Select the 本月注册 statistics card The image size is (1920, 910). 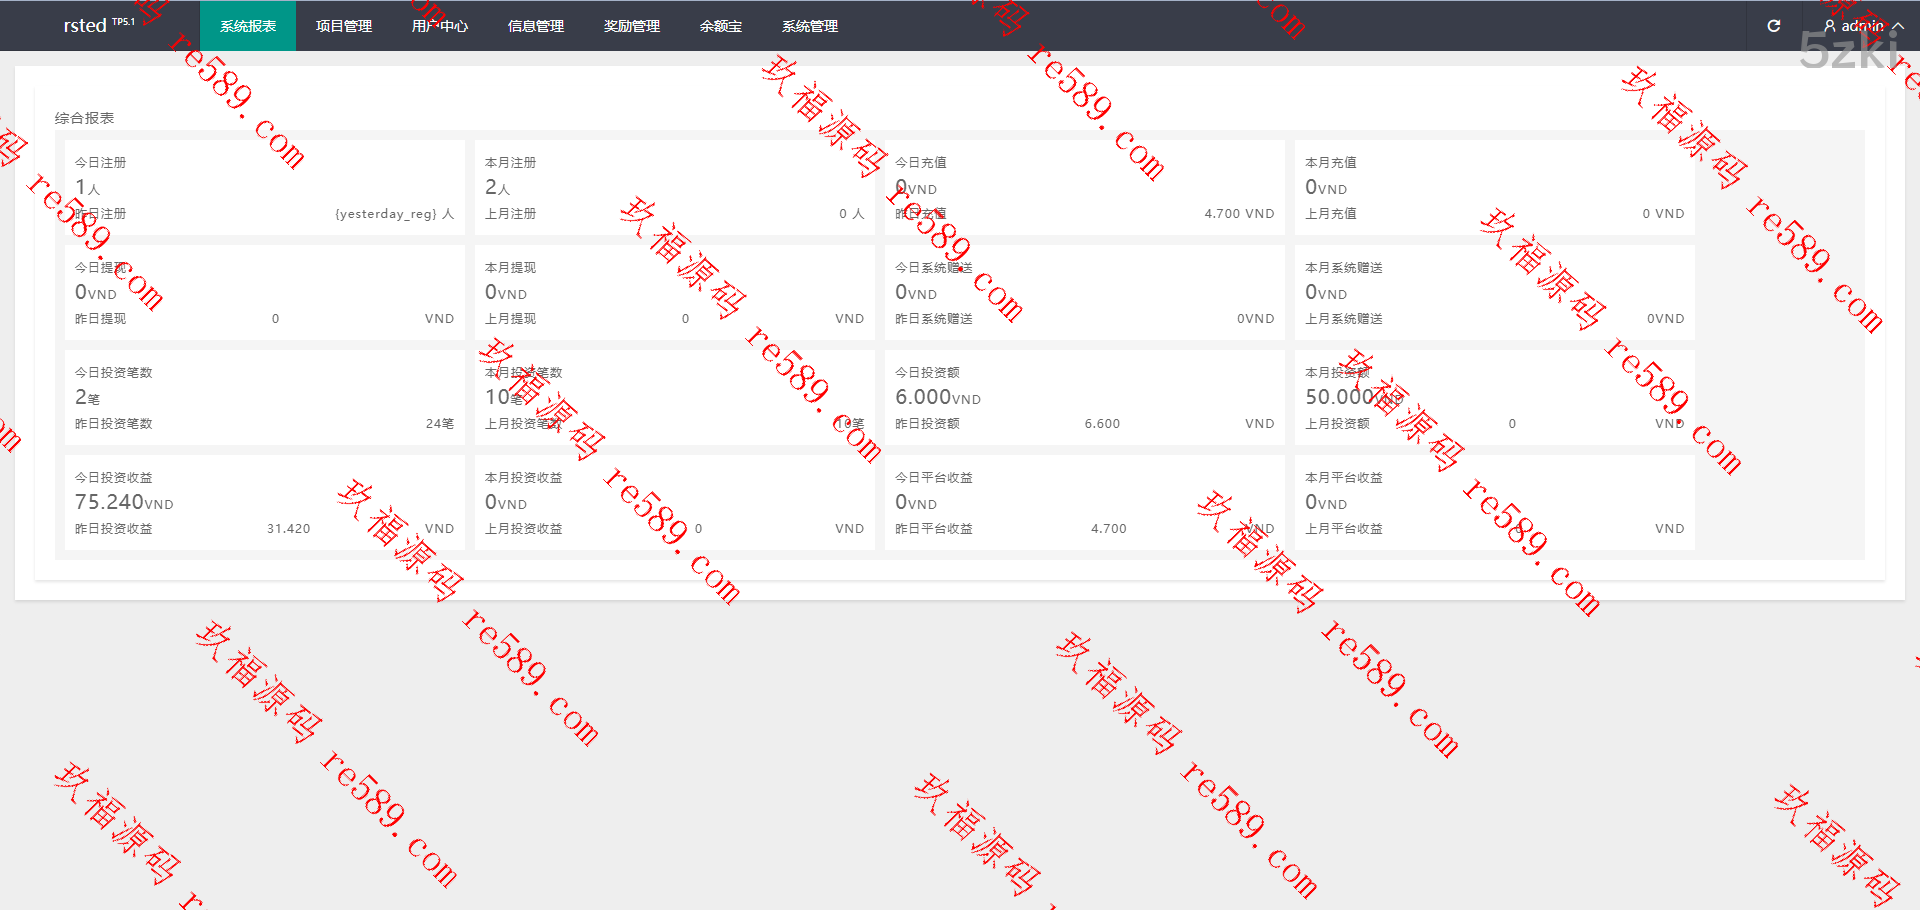(674, 188)
